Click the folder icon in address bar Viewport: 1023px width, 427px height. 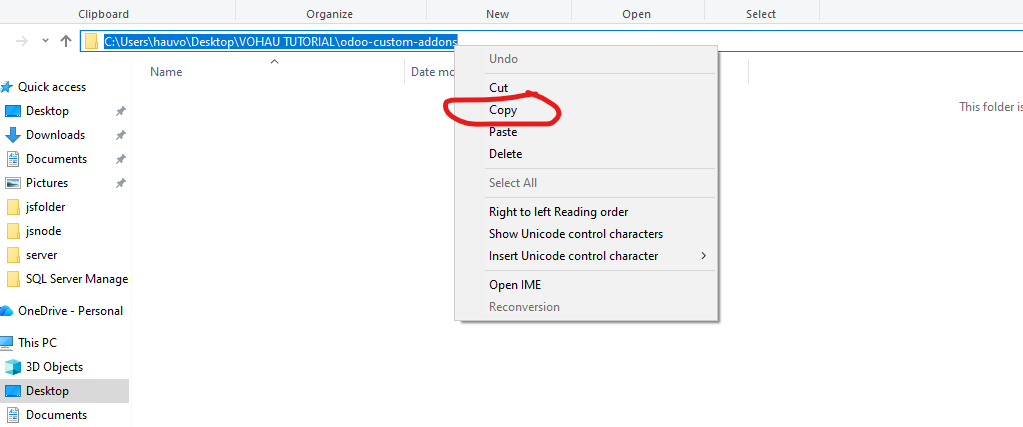(x=92, y=41)
